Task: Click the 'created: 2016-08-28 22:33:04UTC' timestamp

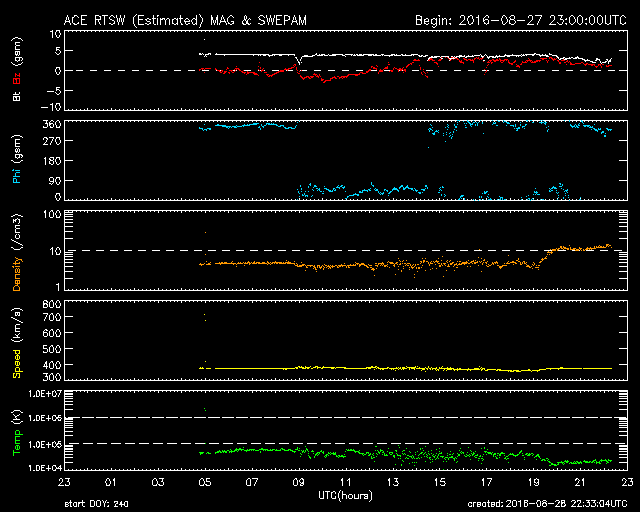Action: tap(547, 504)
